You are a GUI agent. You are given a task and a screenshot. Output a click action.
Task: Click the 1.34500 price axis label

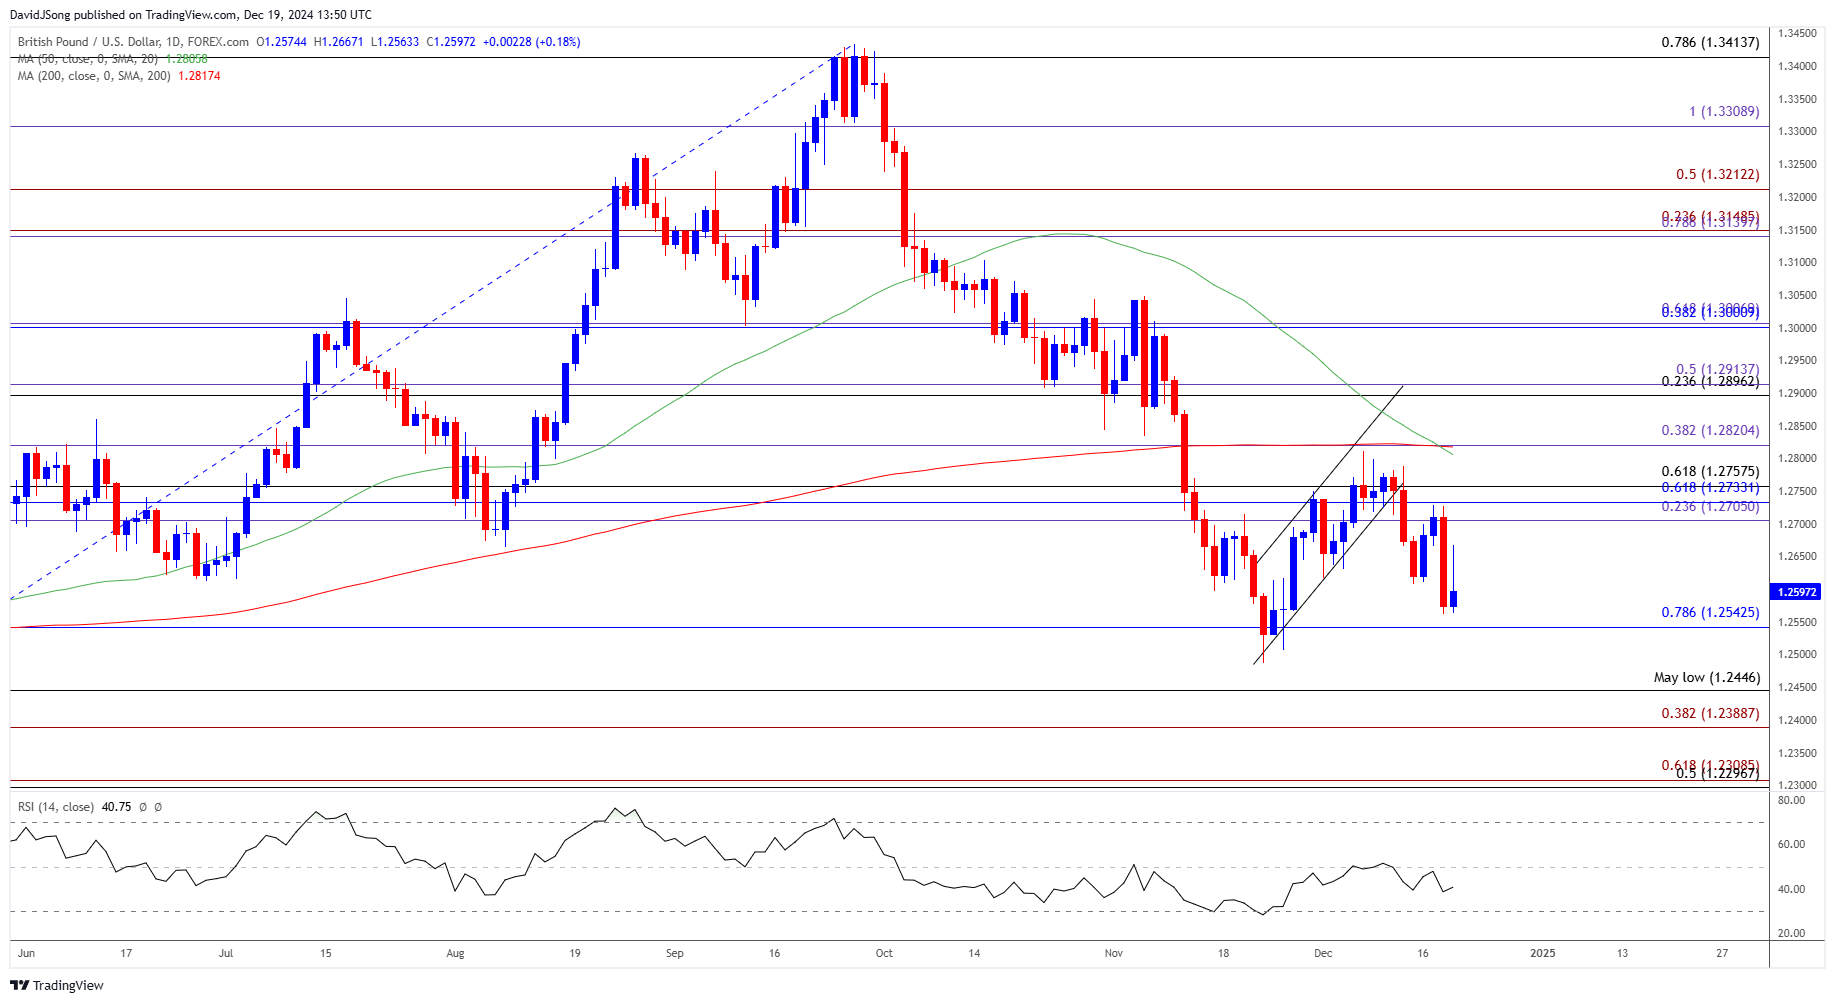1797,34
